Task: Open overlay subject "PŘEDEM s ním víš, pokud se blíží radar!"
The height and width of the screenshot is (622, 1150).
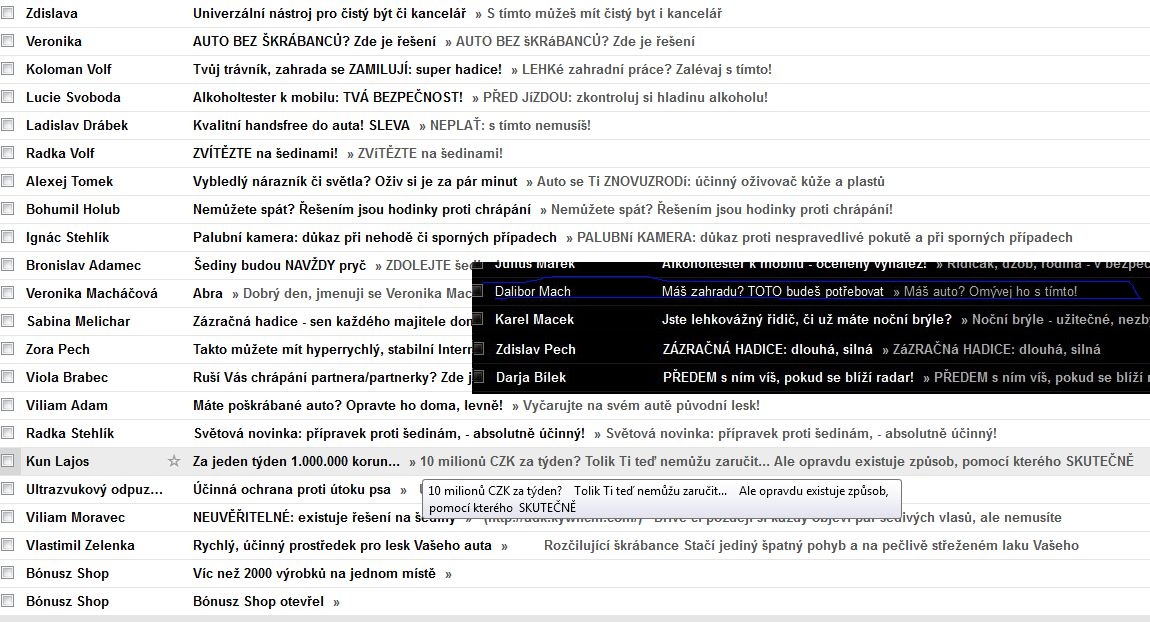Action: [x=788, y=377]
